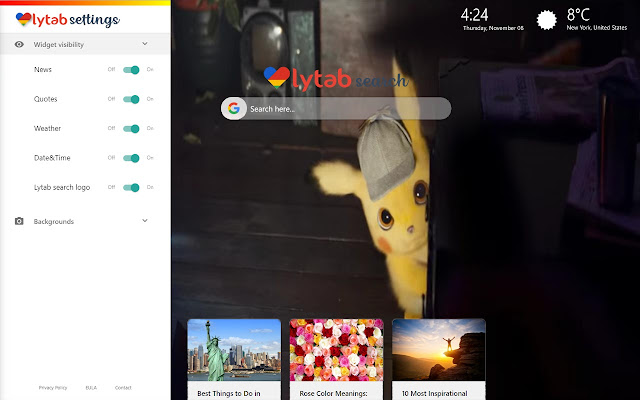
Task: Click the 8°C temperature reading
Action: [x=578, y=15]
